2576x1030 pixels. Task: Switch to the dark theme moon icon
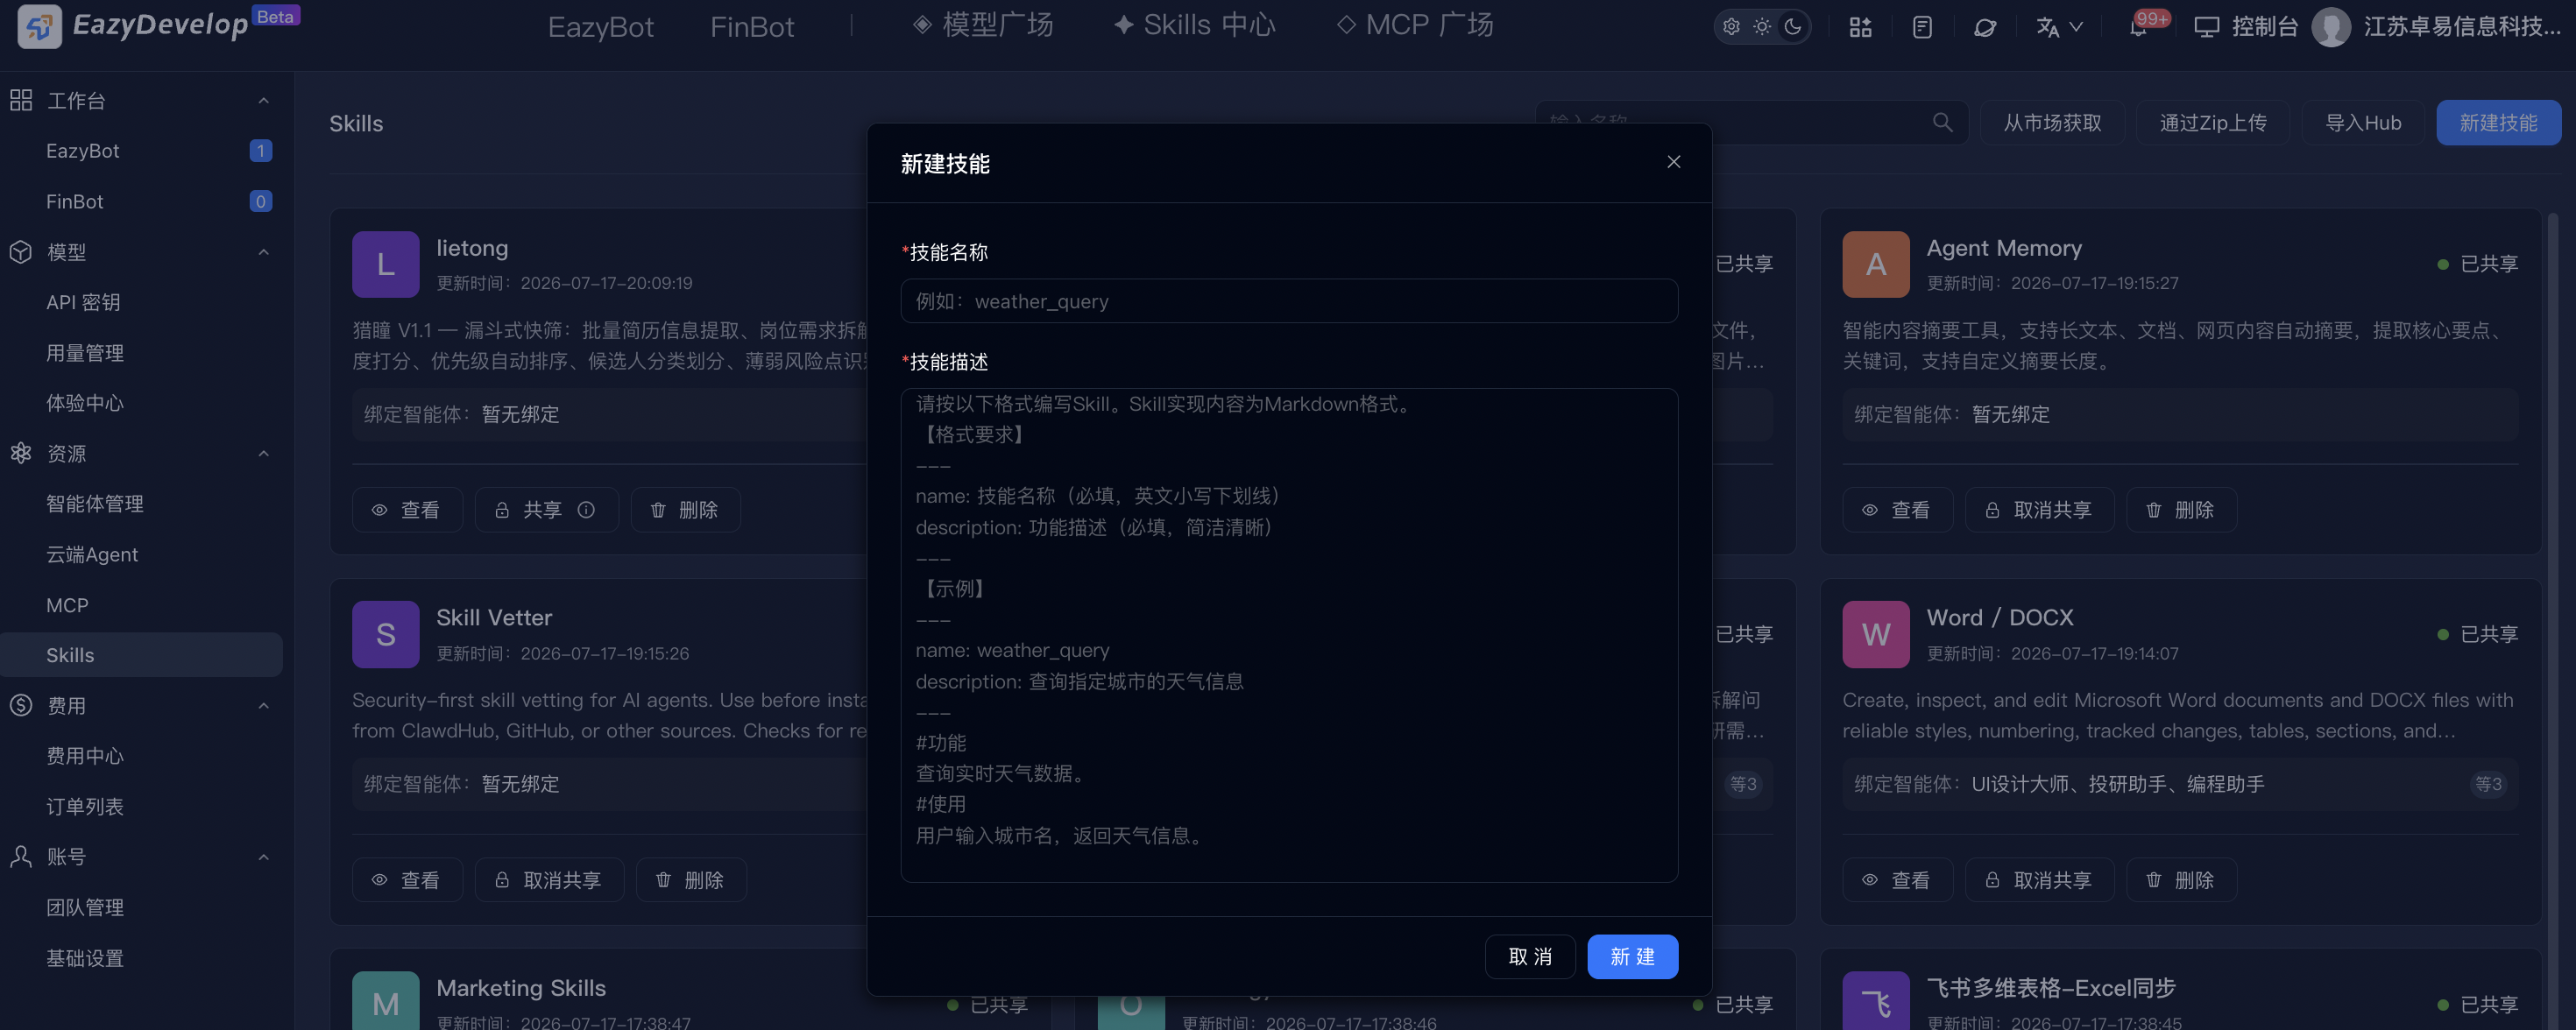pyautogui.click(x=1793, y=27)
